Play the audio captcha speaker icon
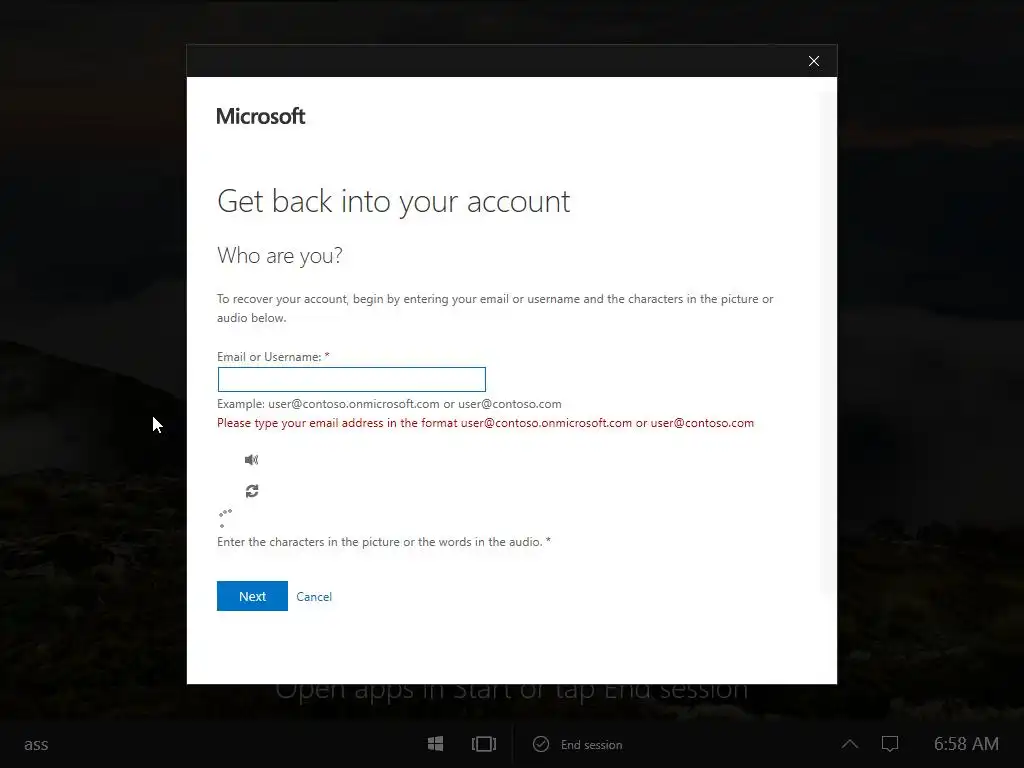Screen dimensions: 1024x768 point(251,460)
